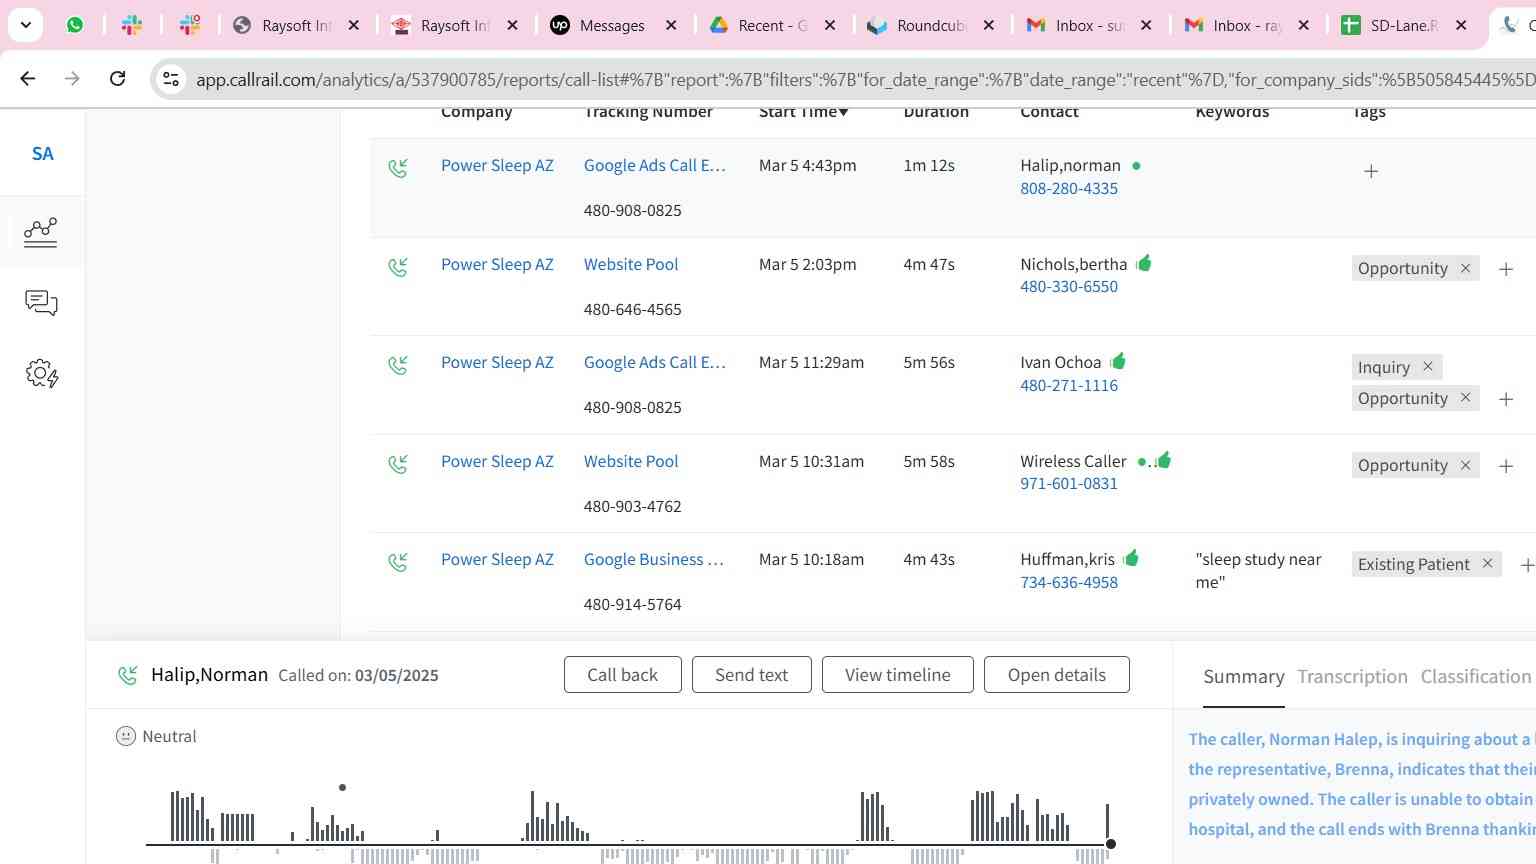Viewport: 1536px width, 864px height.
Task: Click thumbs-up icon next to Wireless Caller
Action: (1163, 460)
